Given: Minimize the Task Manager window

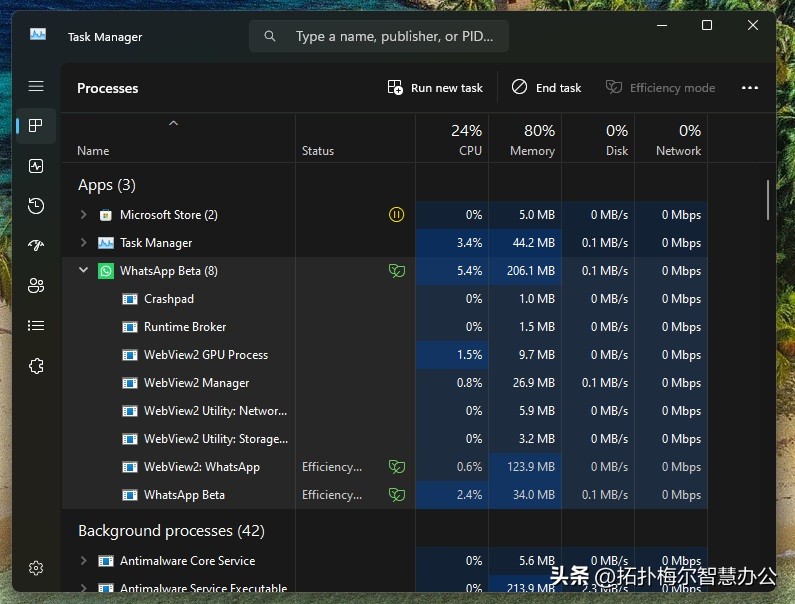Looking at the screenshot, I should pyautogui.click(x=662, y=25).
